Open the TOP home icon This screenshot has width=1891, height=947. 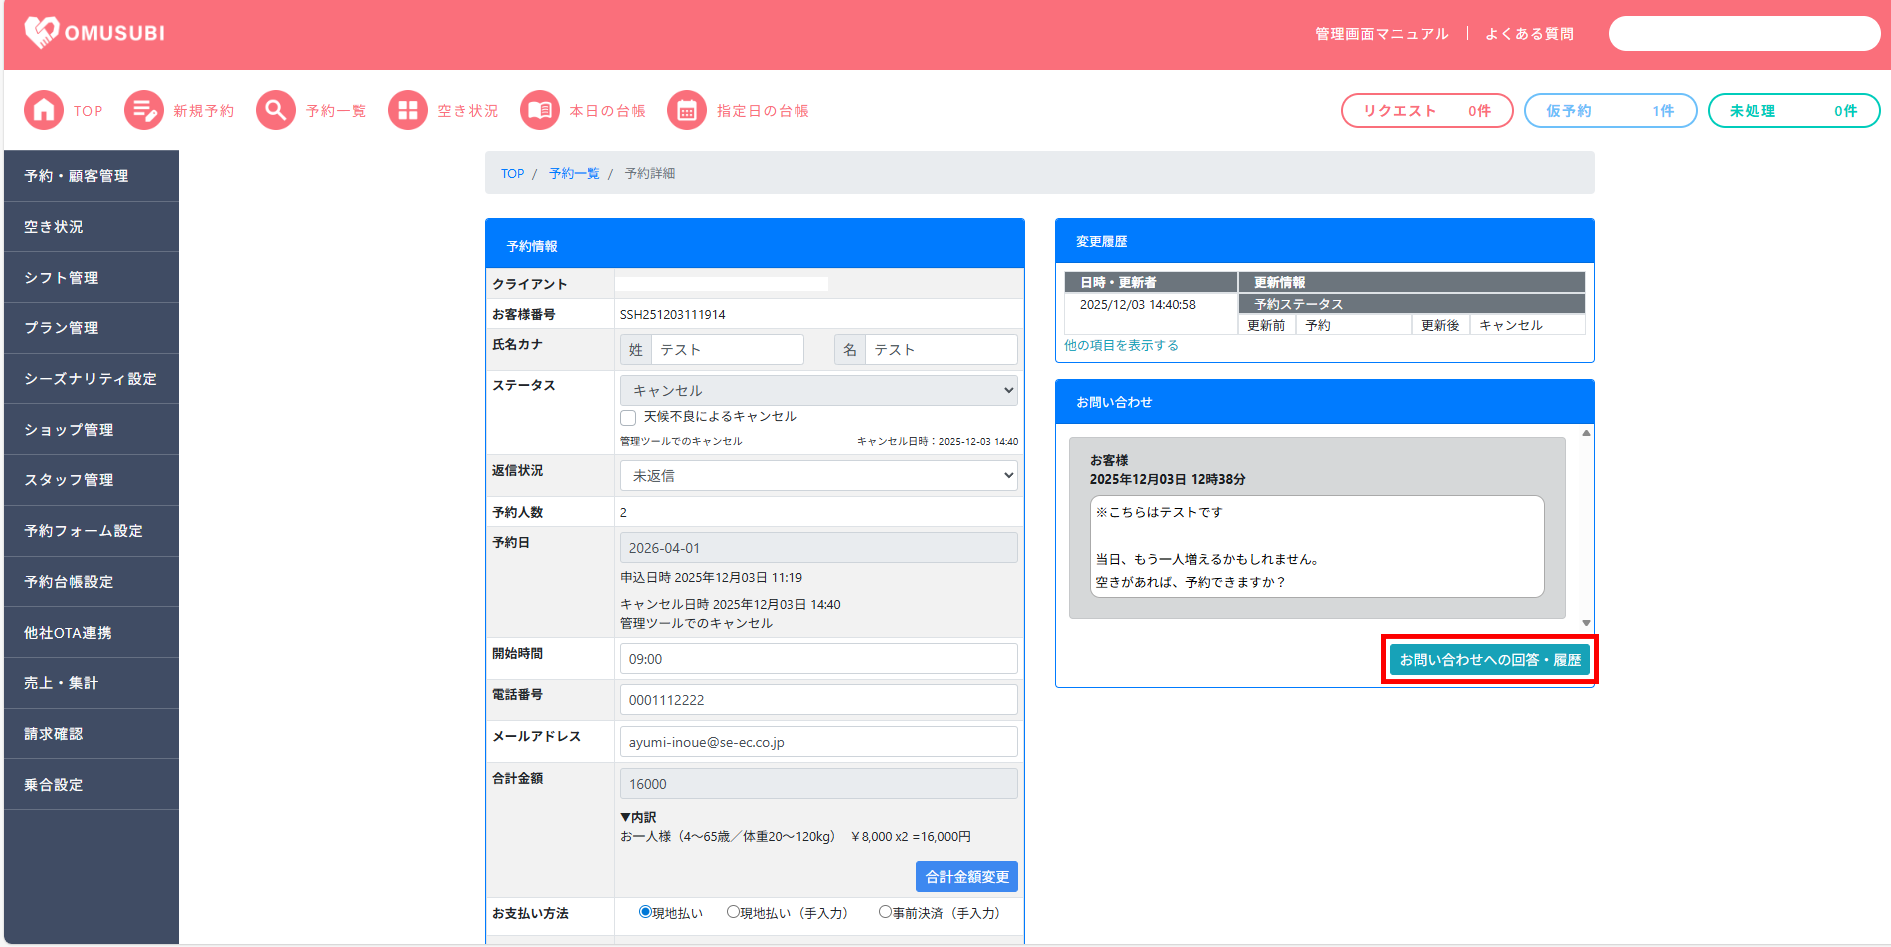point(44,111)
